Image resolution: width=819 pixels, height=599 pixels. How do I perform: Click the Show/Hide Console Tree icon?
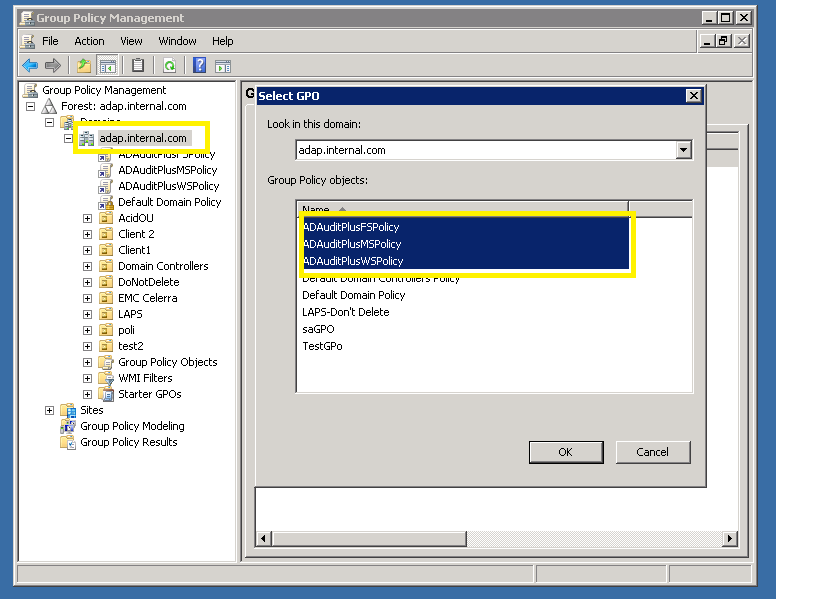pyautogui.click(x=107, y=66)
